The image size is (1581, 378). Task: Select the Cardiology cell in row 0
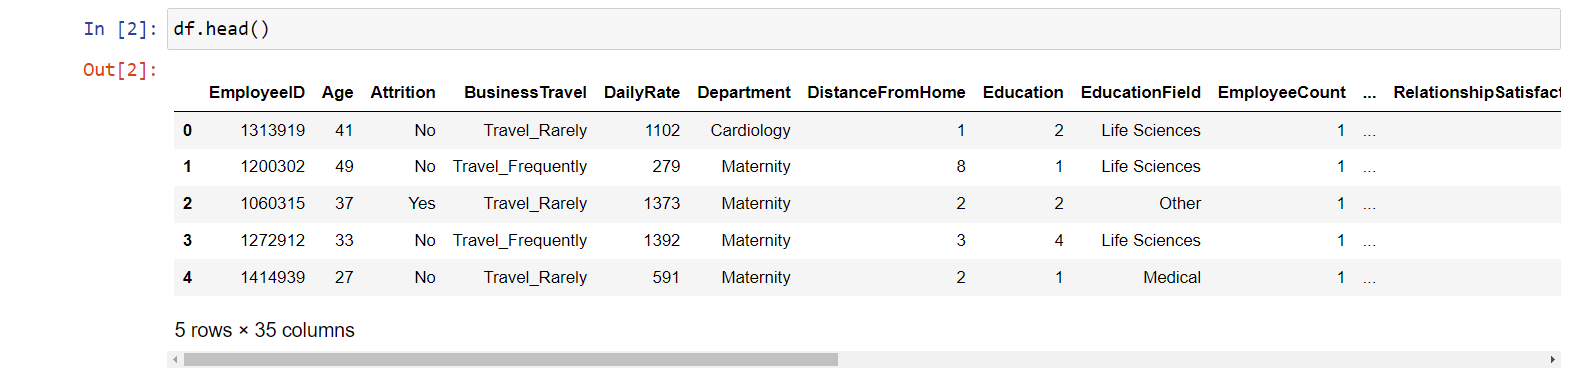coord(750,130)
